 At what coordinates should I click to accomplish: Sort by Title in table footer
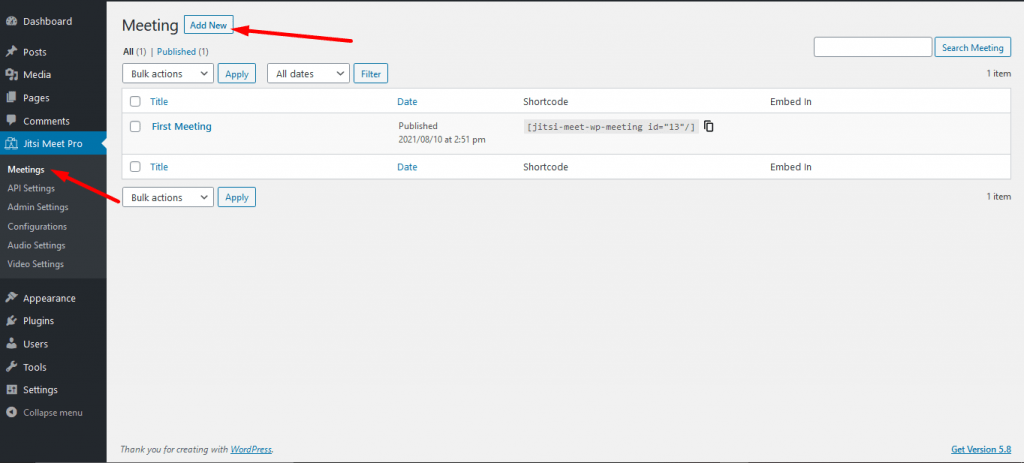[159, 167]
